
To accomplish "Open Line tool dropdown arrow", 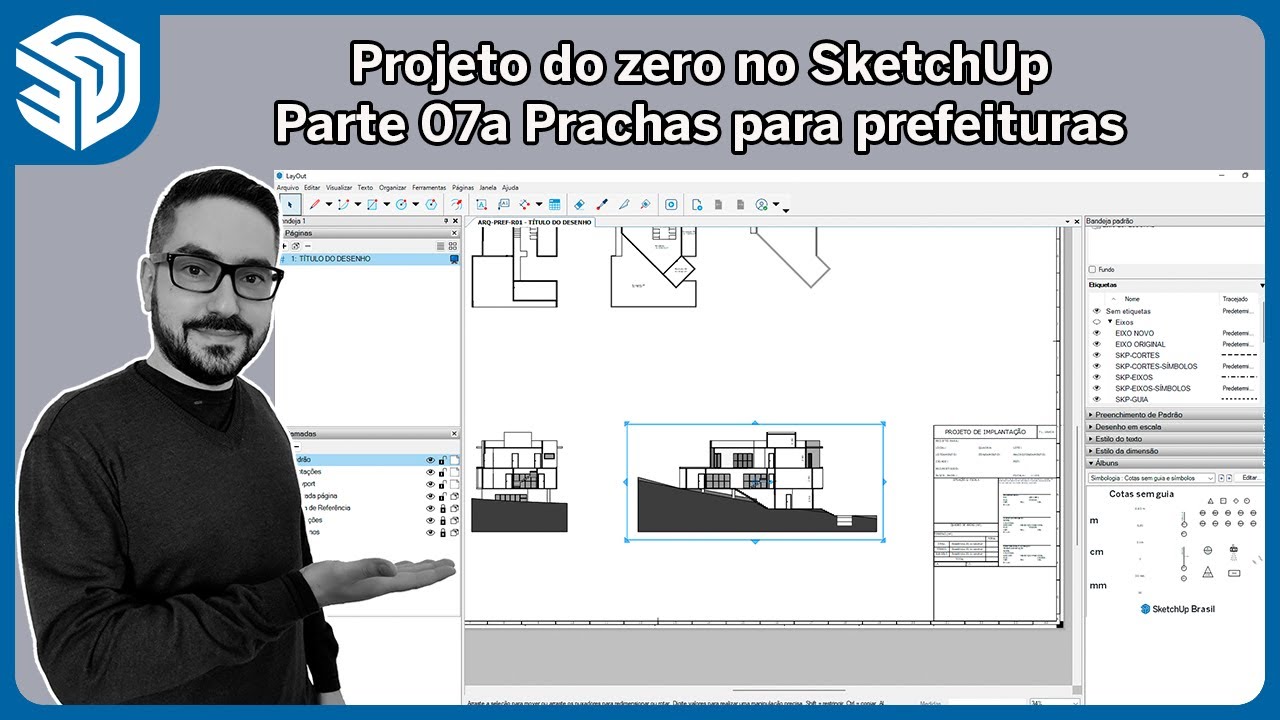I will [x=329, y=204].
